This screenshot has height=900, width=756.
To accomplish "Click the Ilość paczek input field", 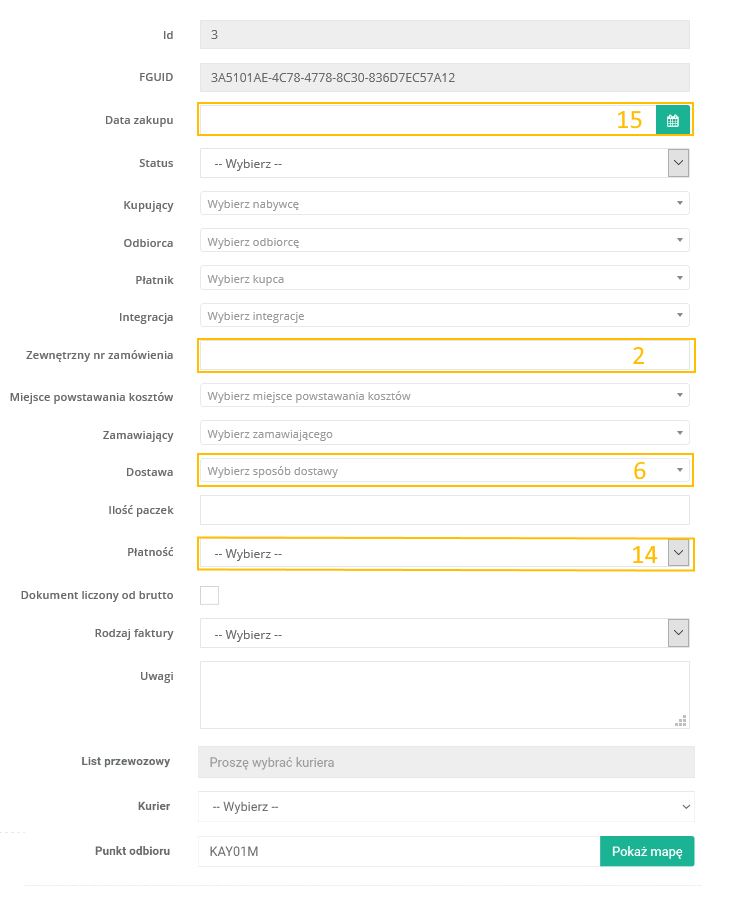I will pyautogui.click(x=445, y=510).
